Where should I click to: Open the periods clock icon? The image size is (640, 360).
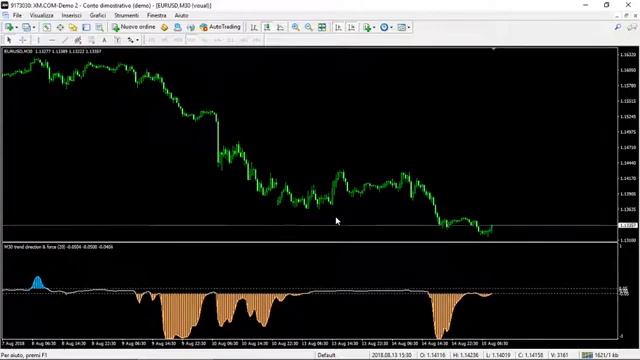[384, 27]
